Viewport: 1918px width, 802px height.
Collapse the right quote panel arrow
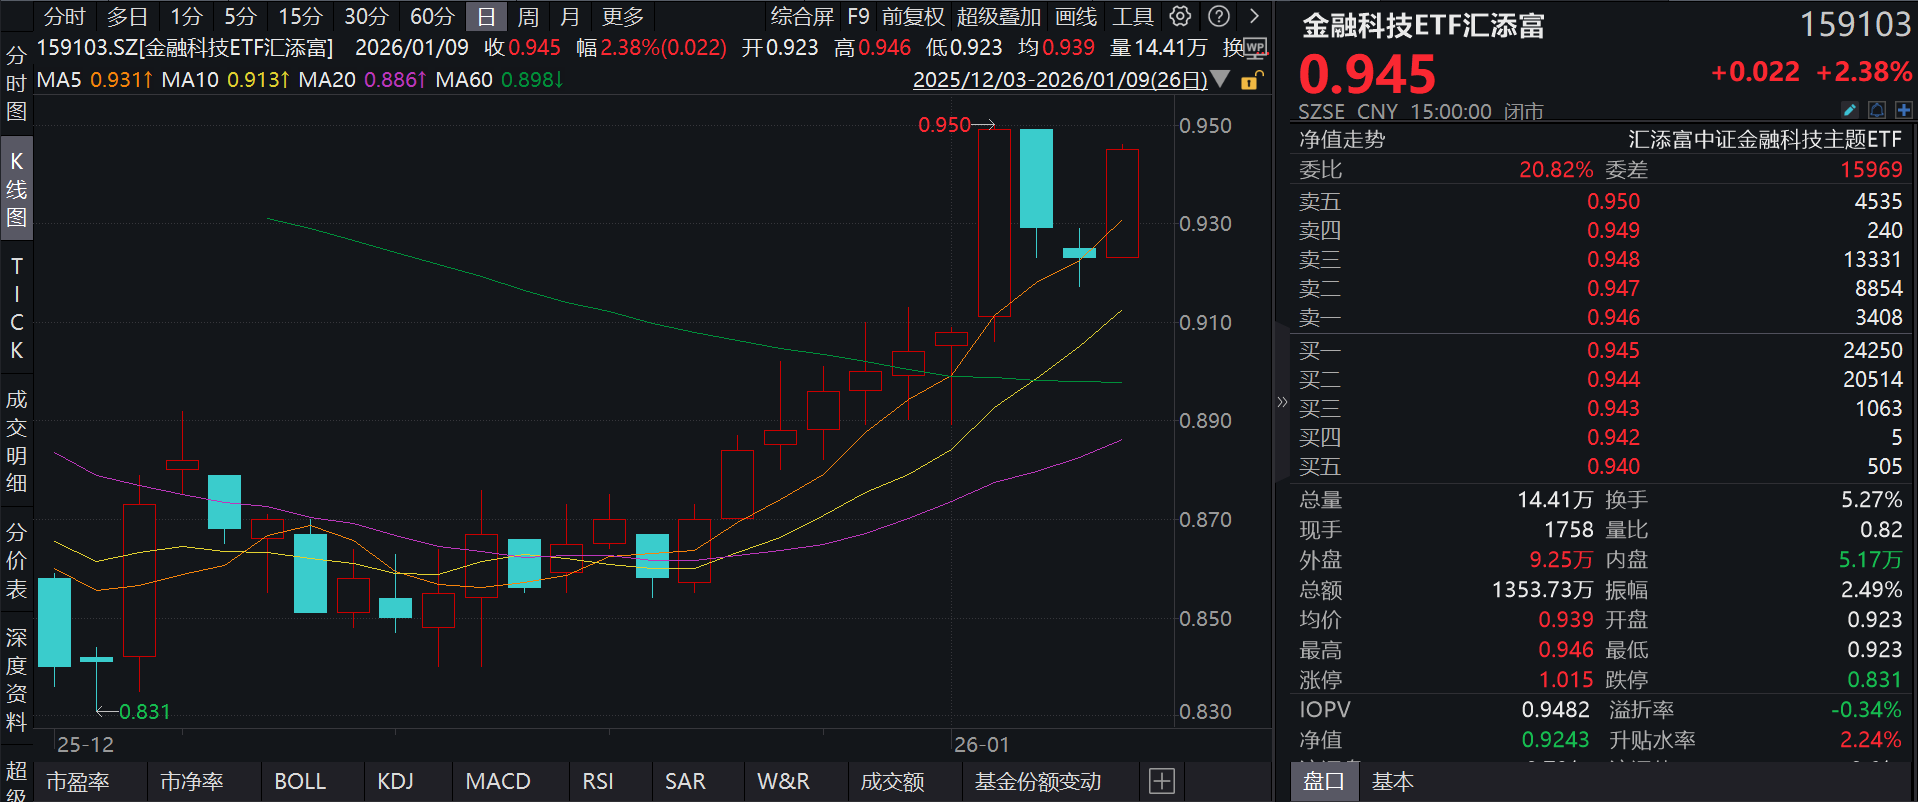(x=1282, y=402)
